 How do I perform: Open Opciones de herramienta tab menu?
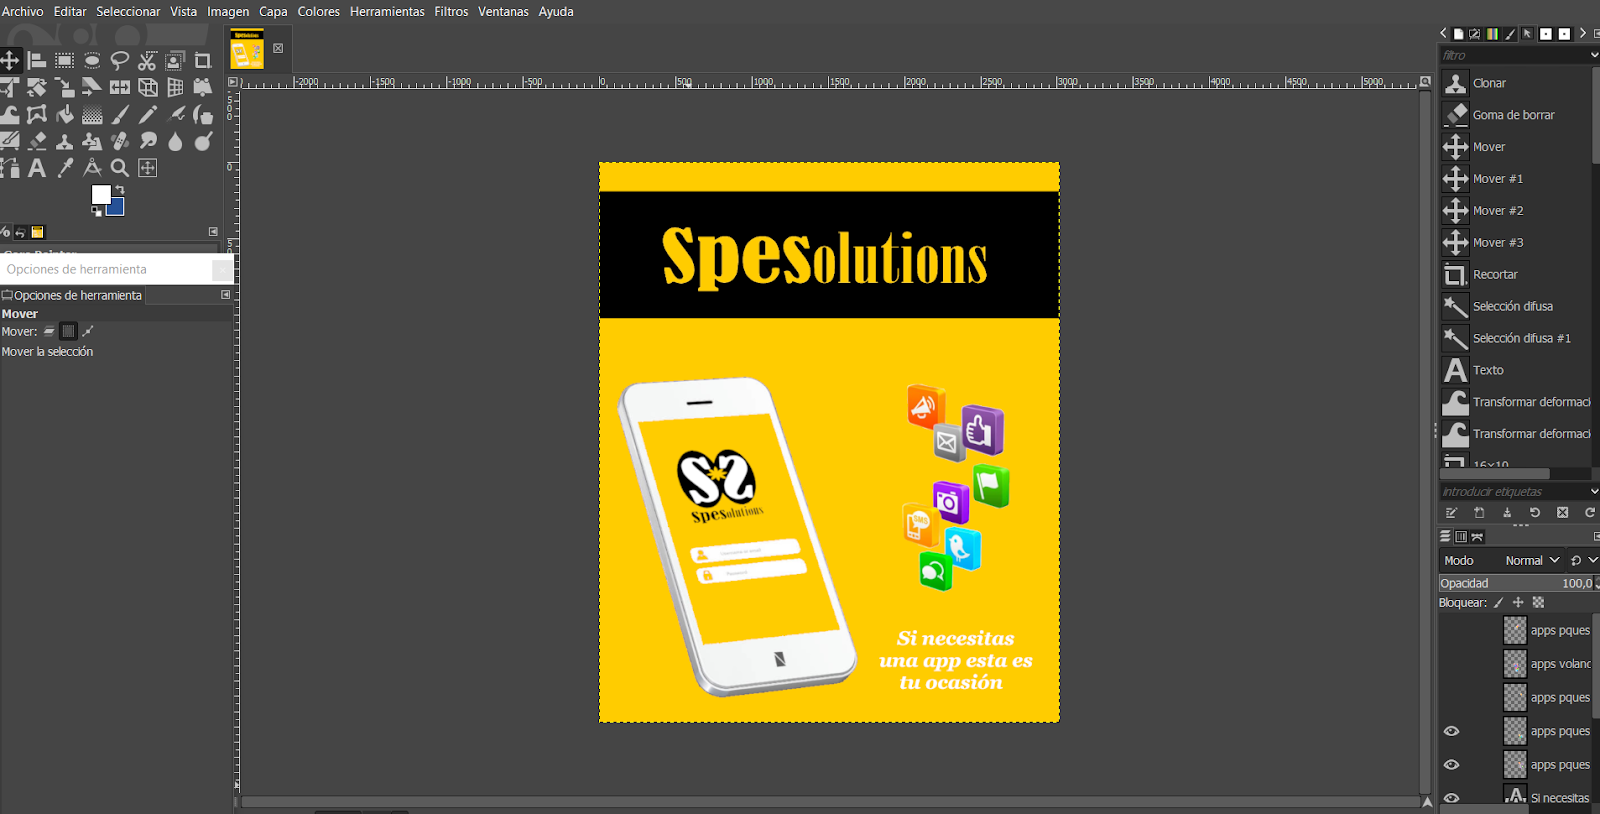[x=225, y=295]
